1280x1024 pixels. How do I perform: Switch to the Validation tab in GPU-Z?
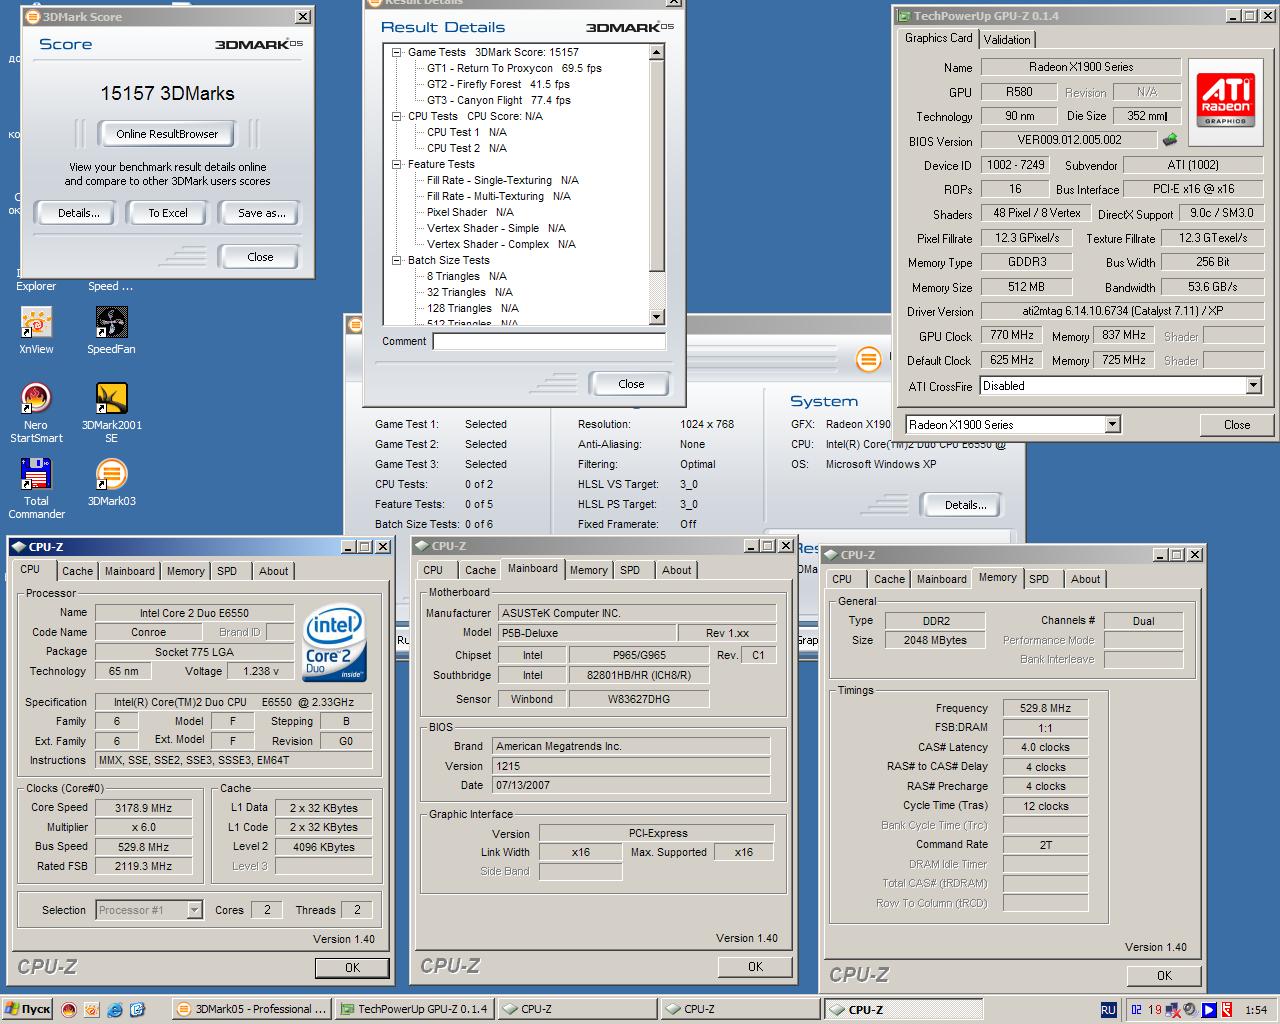[x=1007, y=40]
